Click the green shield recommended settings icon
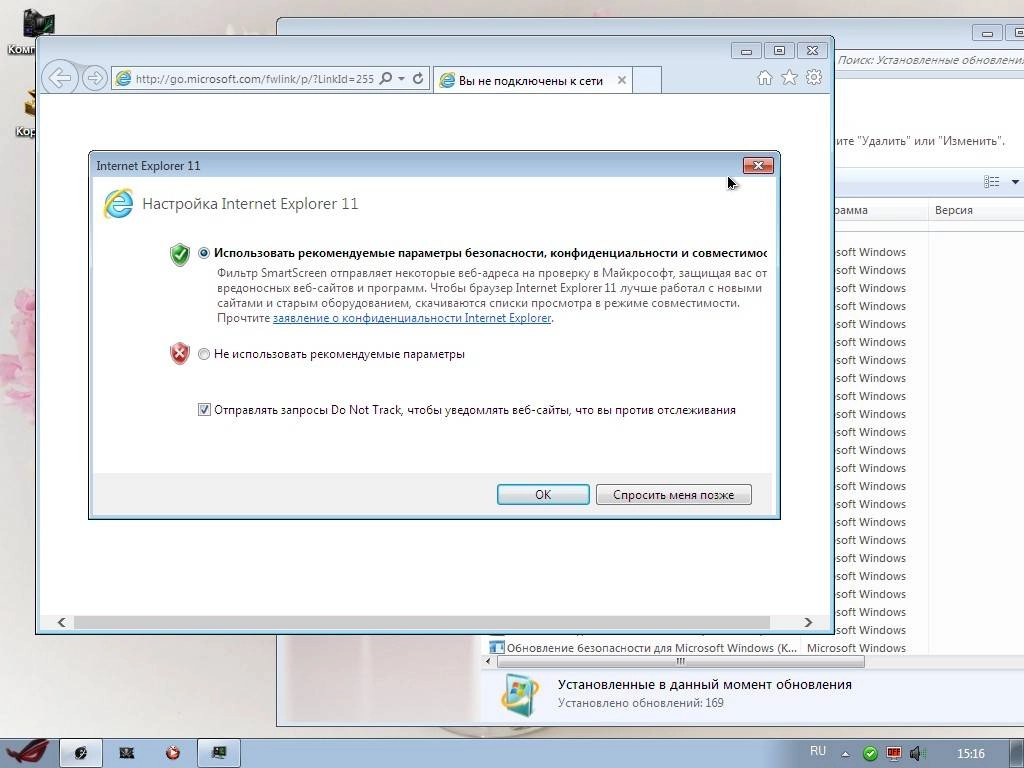Image resolution: width=1024 pixels, height=768 pixels. 180,254
